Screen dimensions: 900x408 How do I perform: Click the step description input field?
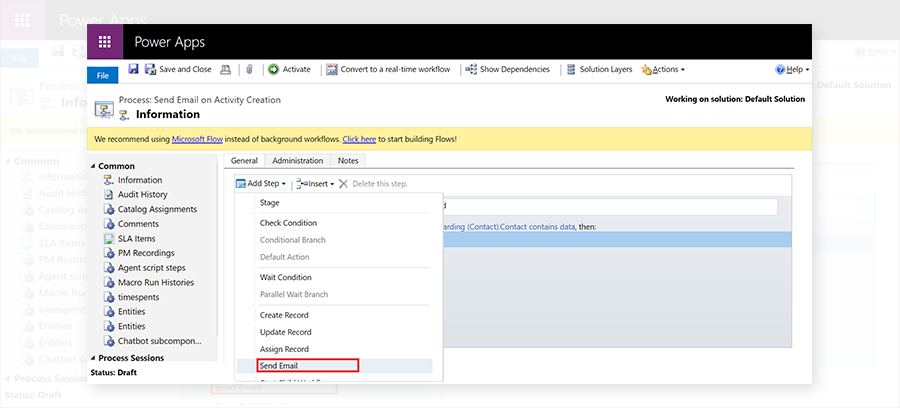610,207
